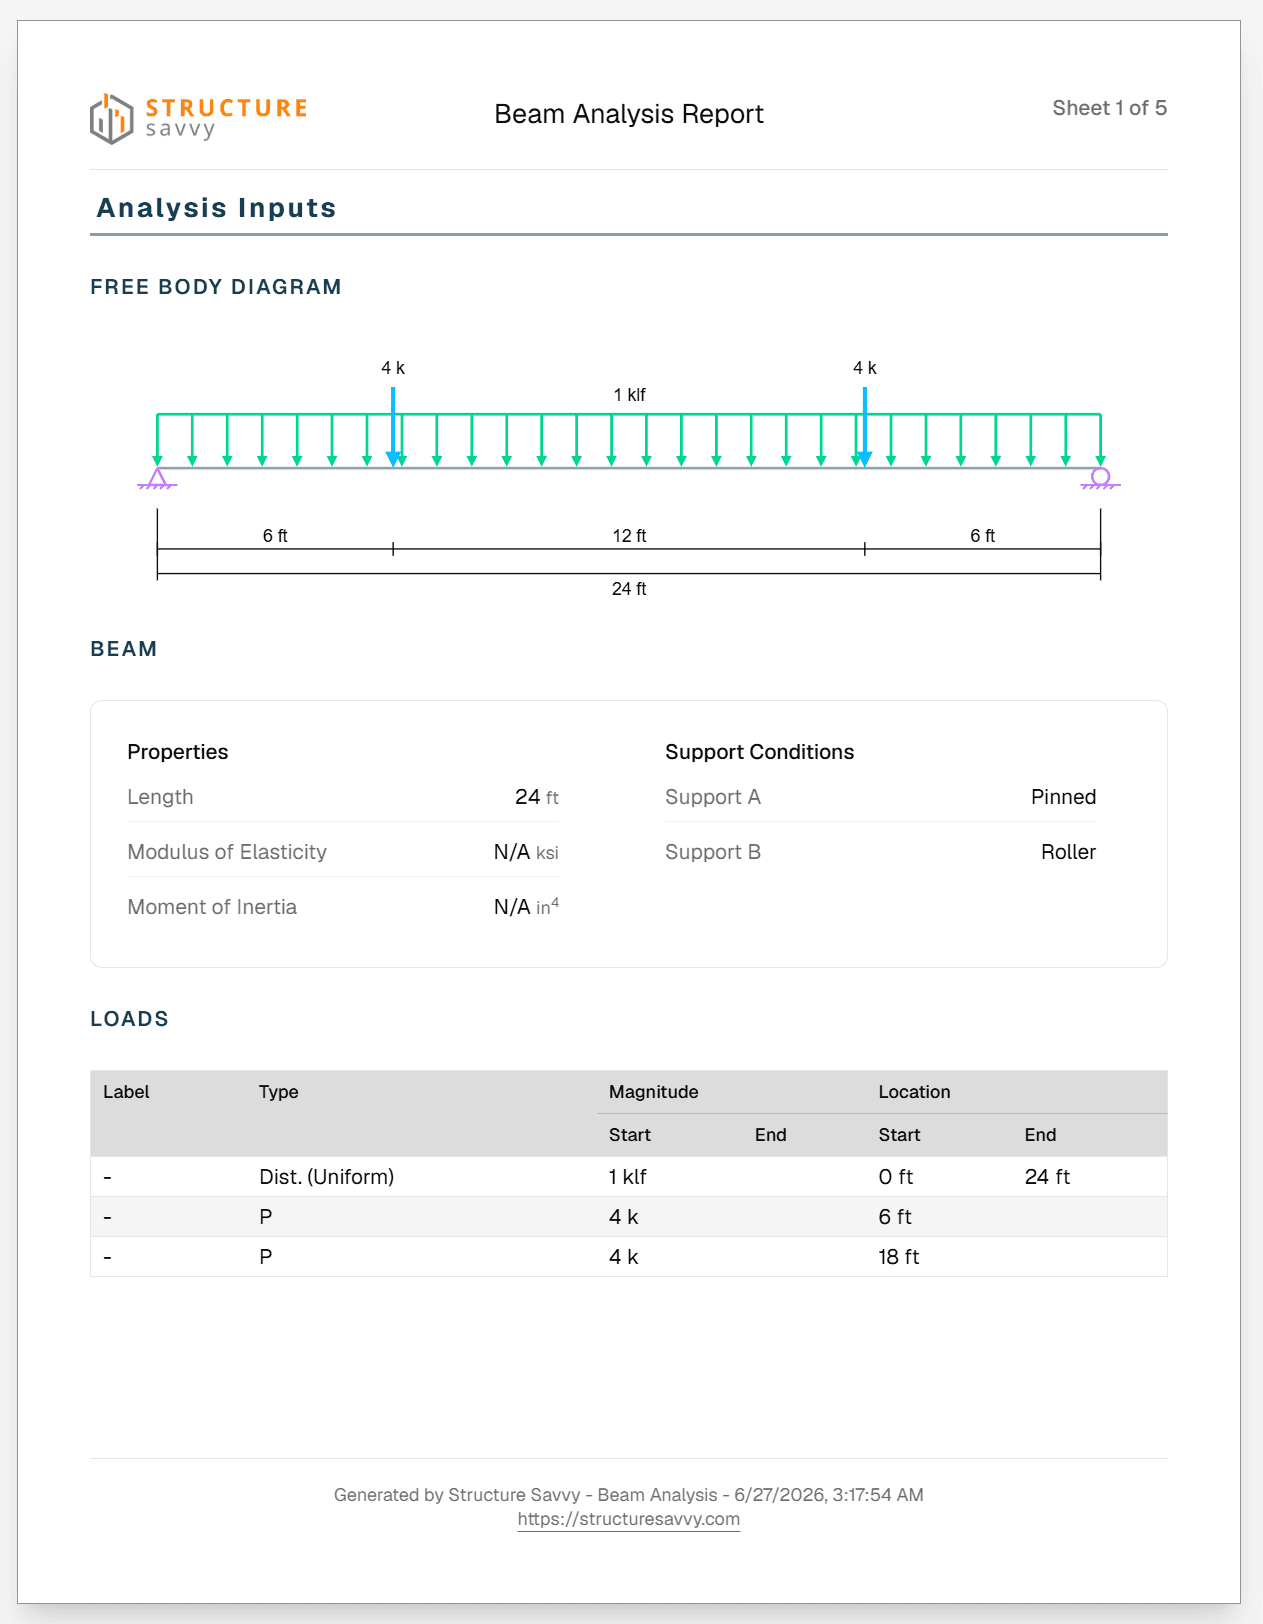Click the 'Beam Analysis Report' title
The image size is (1263, 1624).
[629, 114]
